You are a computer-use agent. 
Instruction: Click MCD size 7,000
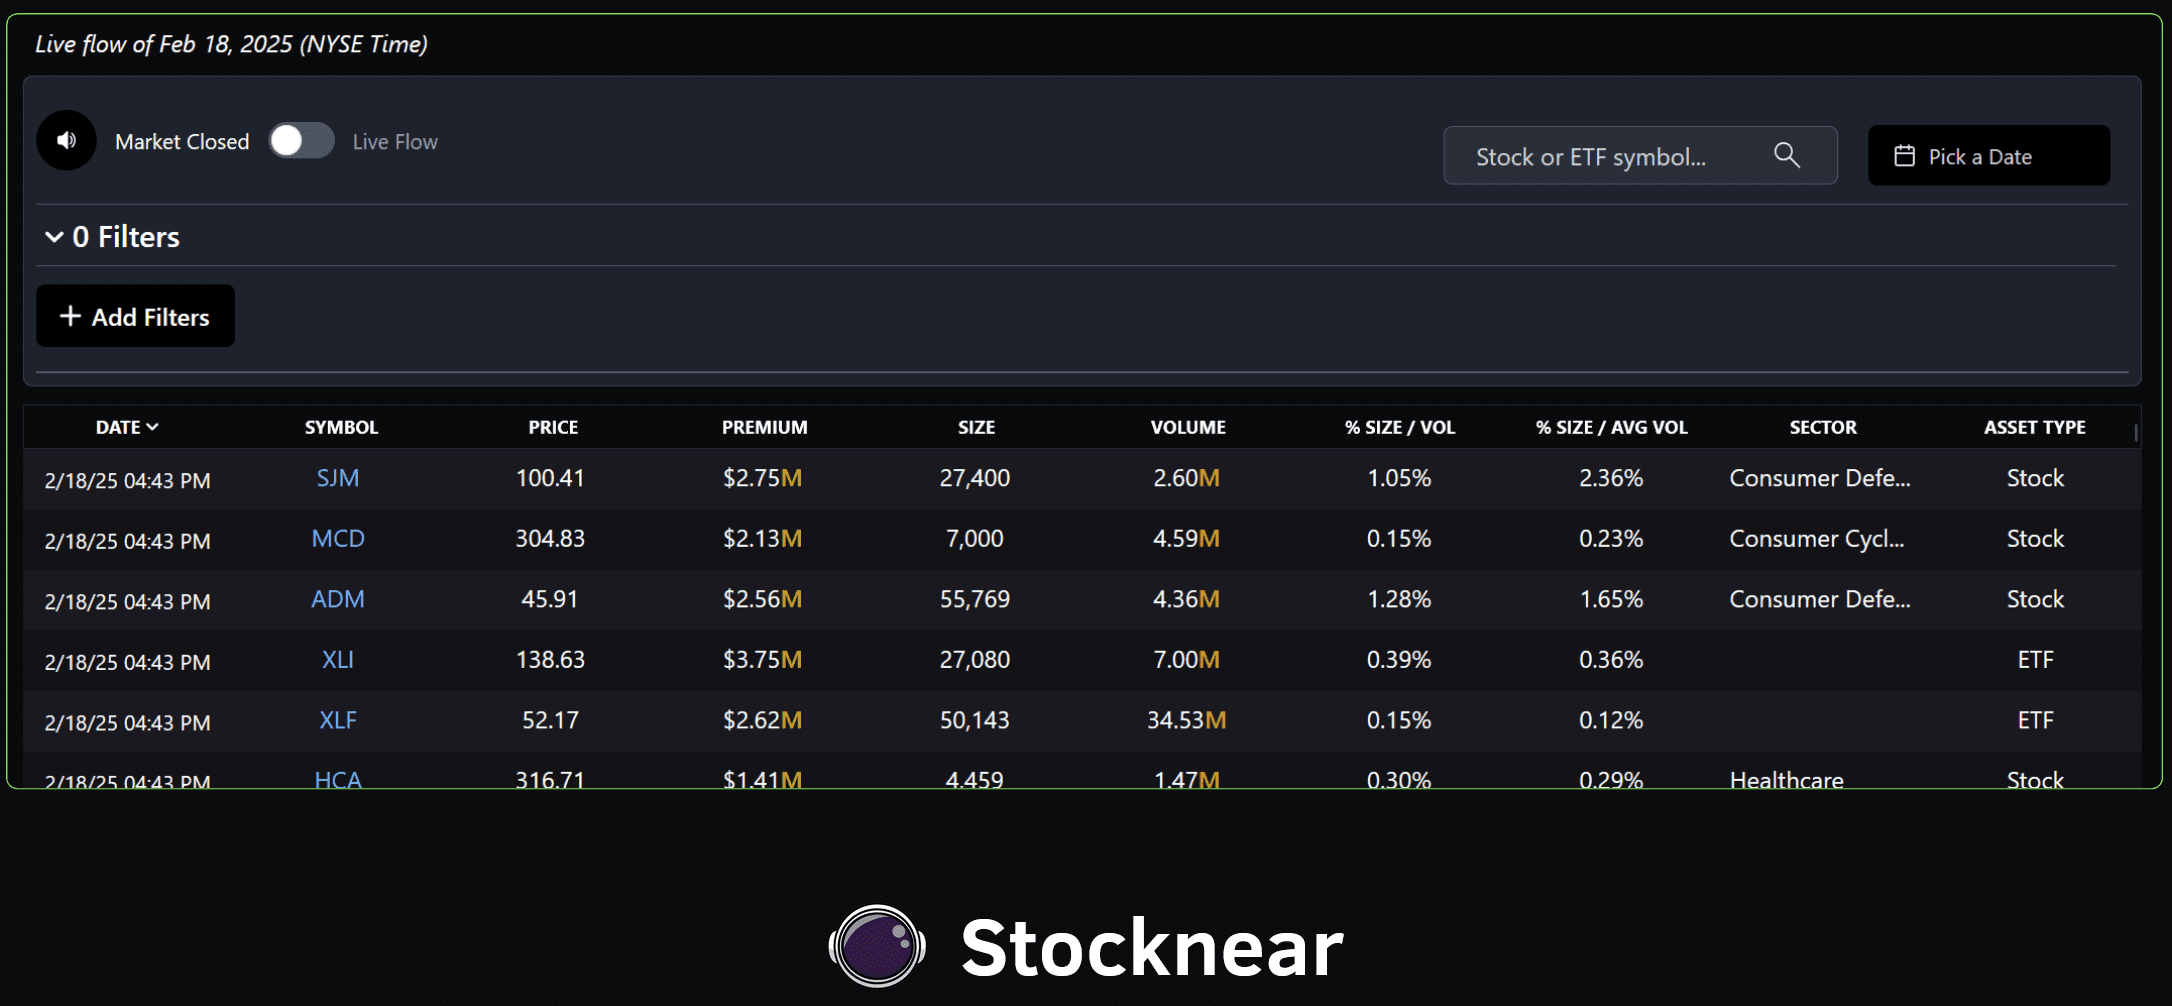click(x=975, y=538)
